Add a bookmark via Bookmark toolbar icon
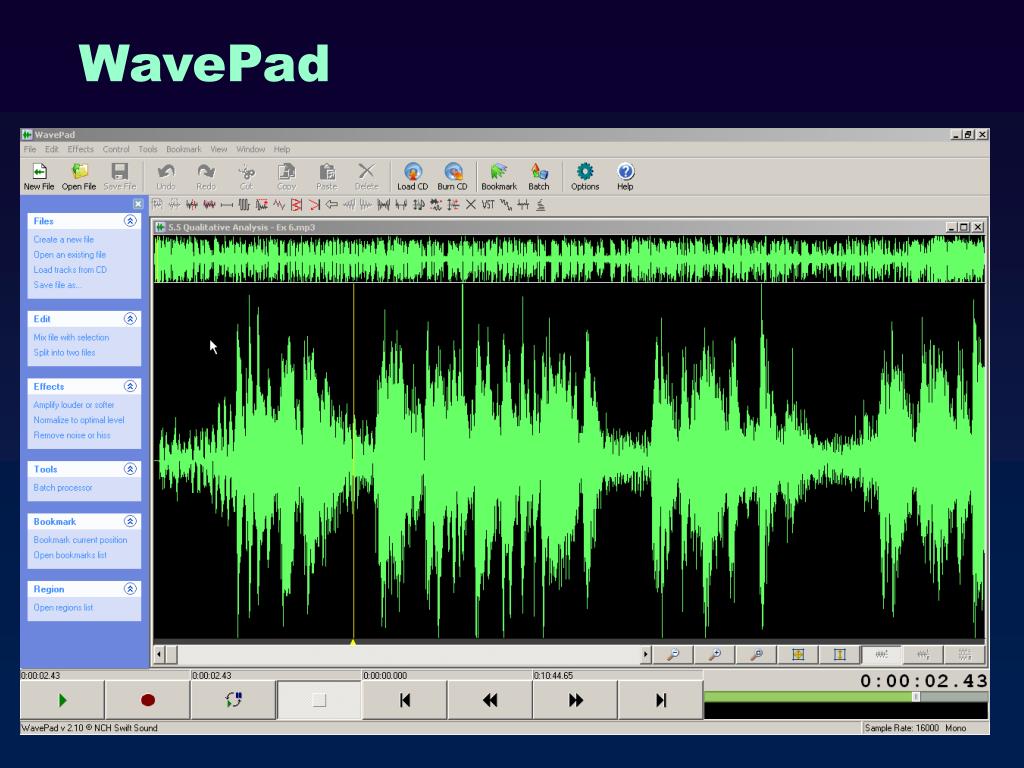Viewport: 1024px width, 768px height. pyautogui.click(x=499, y=177)
